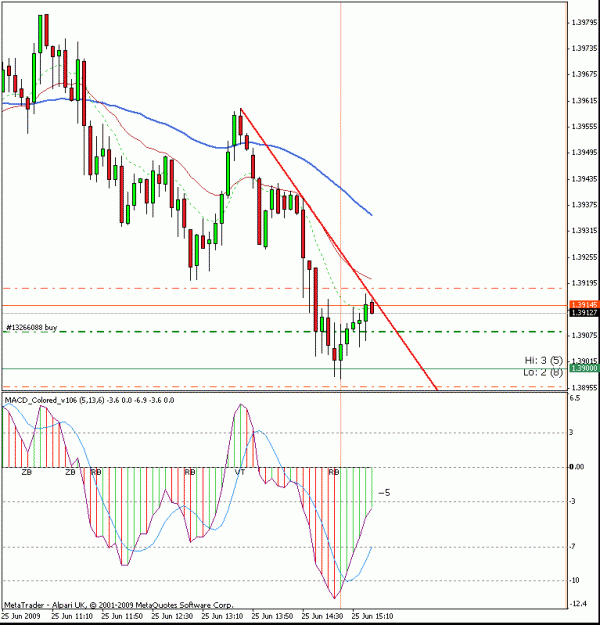
Task: Click the 25 Jun 15:10 time label
Action: pyautogui.click(x=372, y=616)
